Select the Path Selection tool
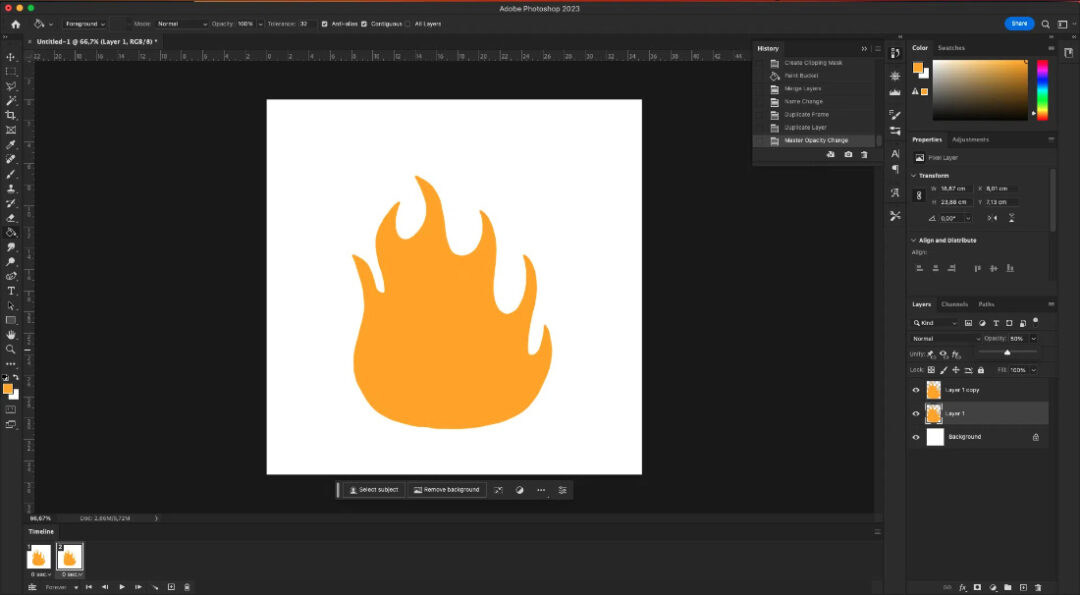This screenshot has height=595, width=1080. pos(10,305)
